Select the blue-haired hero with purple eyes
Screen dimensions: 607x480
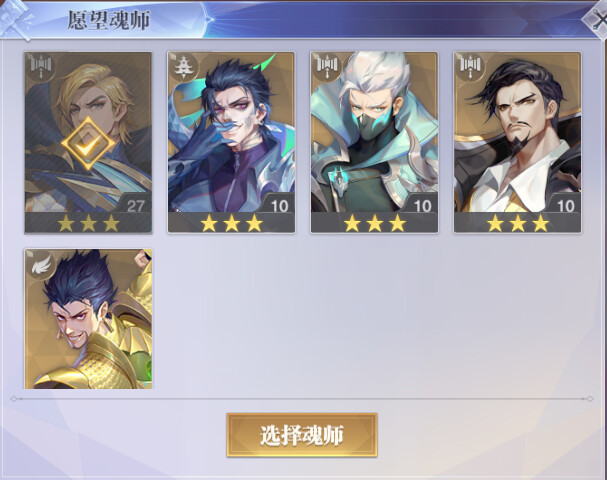(x=231, y=142)
